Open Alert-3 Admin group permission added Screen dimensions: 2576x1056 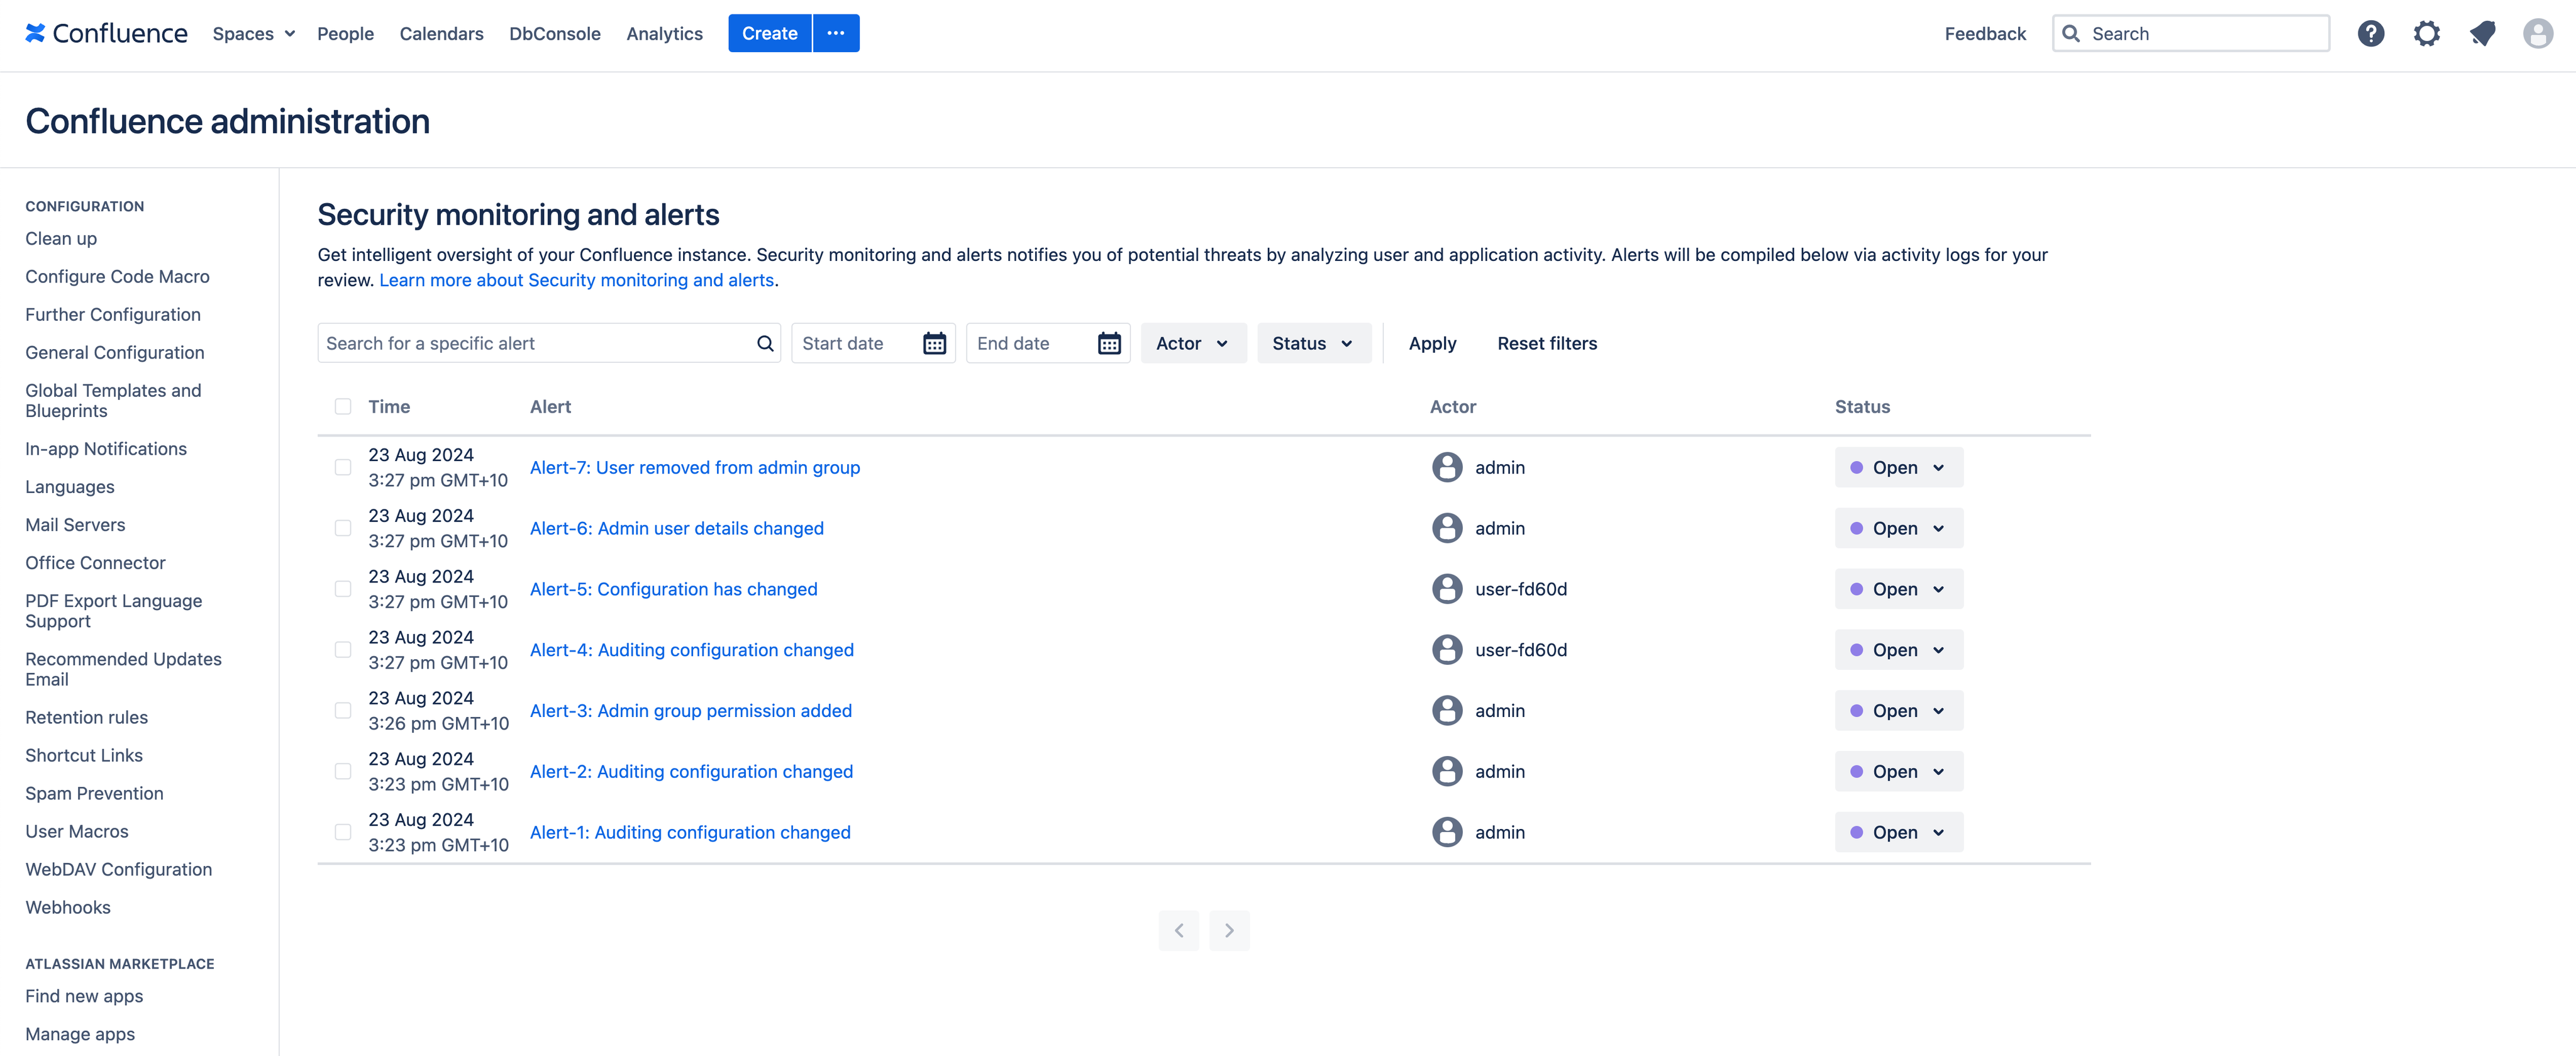click(691, 710)
